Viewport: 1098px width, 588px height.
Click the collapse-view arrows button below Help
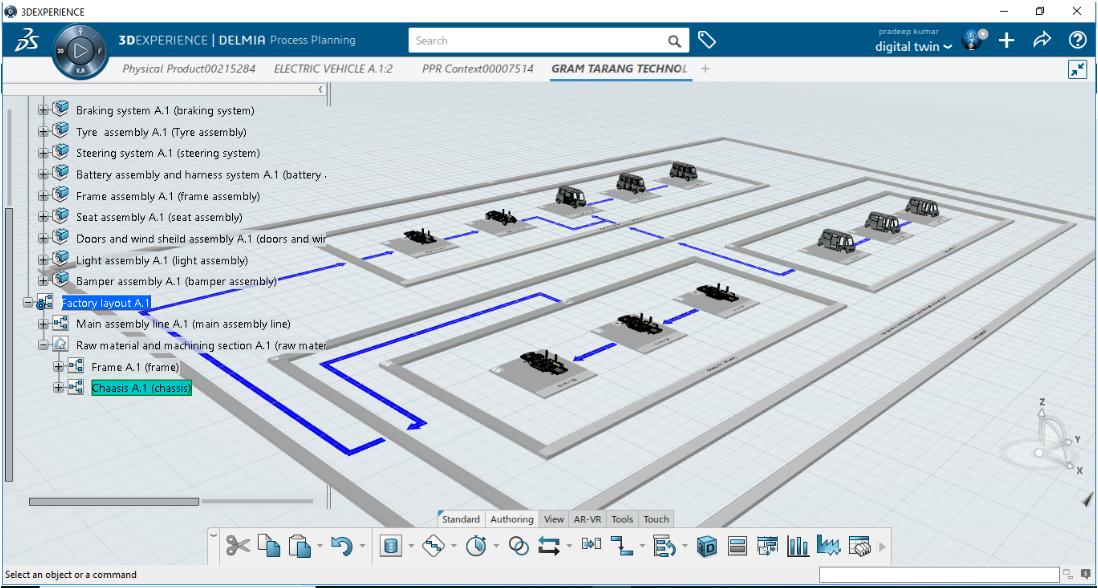(x=1077, y=69)
